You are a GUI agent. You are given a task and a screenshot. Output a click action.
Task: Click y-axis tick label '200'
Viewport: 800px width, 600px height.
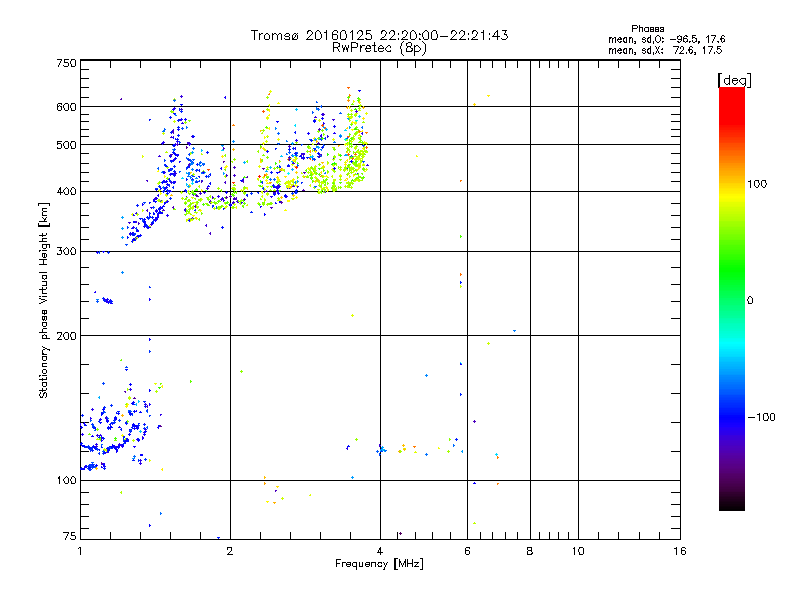(66, 336)
